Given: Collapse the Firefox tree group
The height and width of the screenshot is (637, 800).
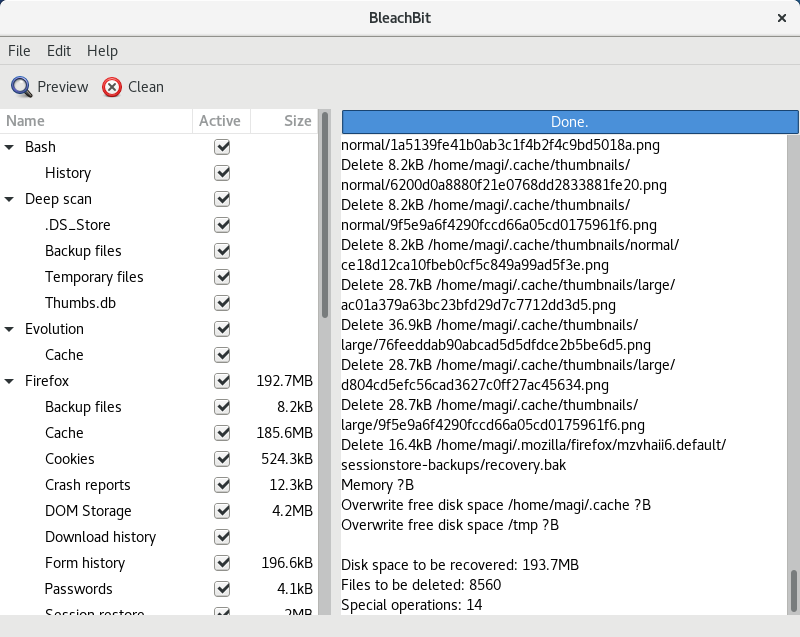Looking at the screenshot, I should coord(9,381).
